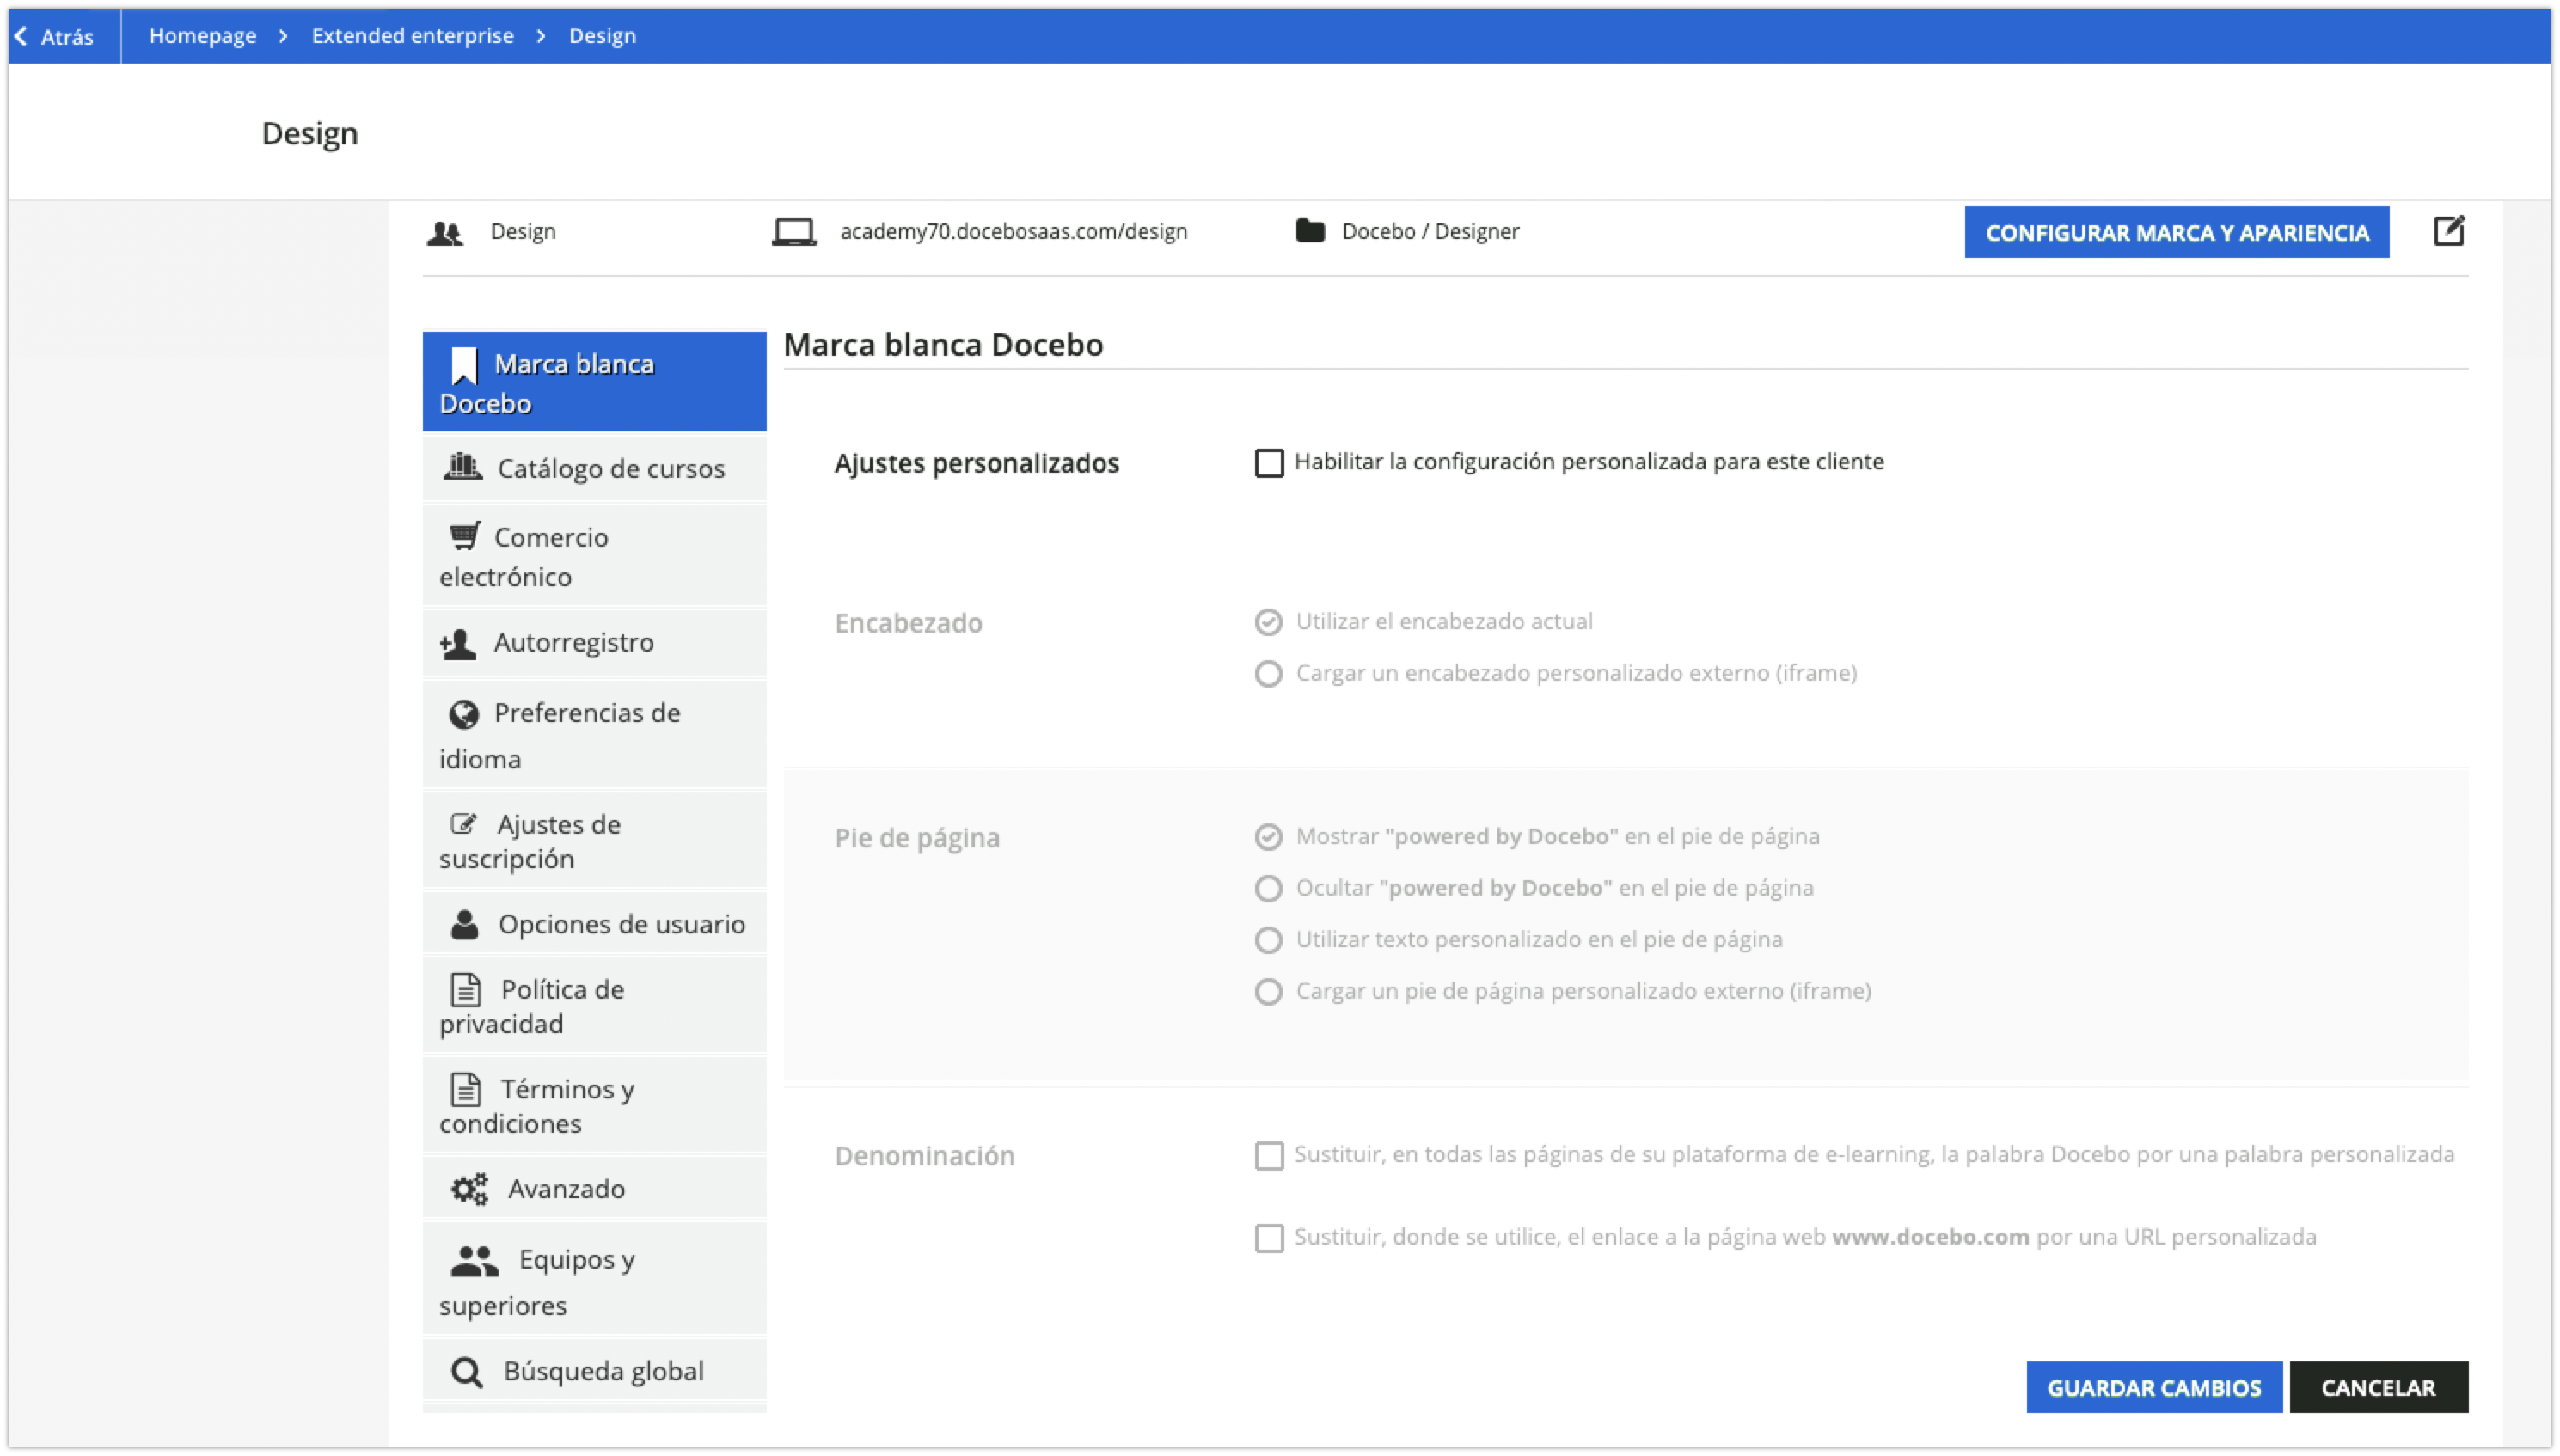The width and height of the screenshot is (2560, 1456).
Task: Switch to Comercio electrónico settings
Action: click(x=594, y=556)
